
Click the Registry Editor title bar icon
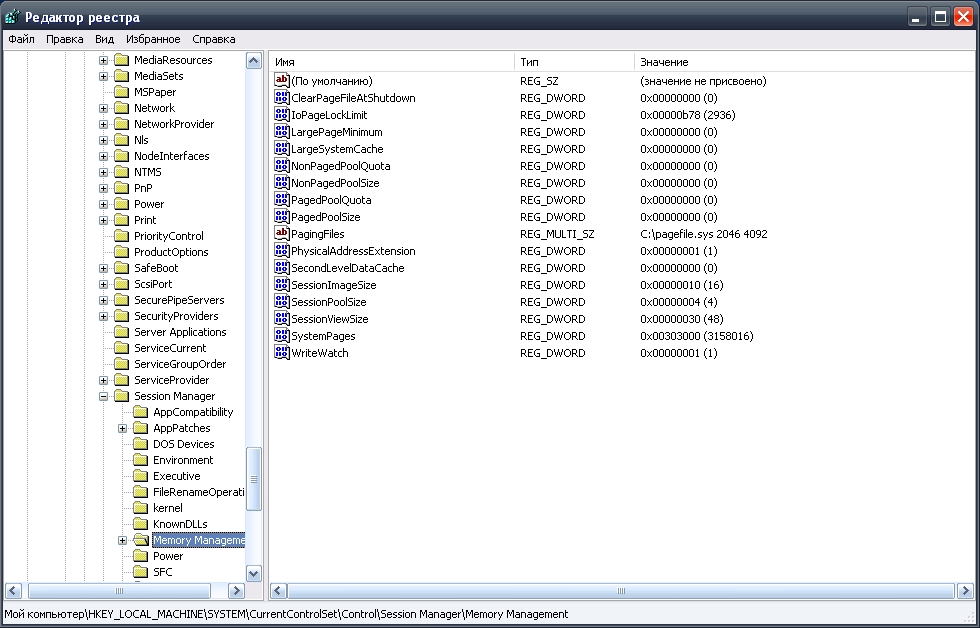pos(12,17)
